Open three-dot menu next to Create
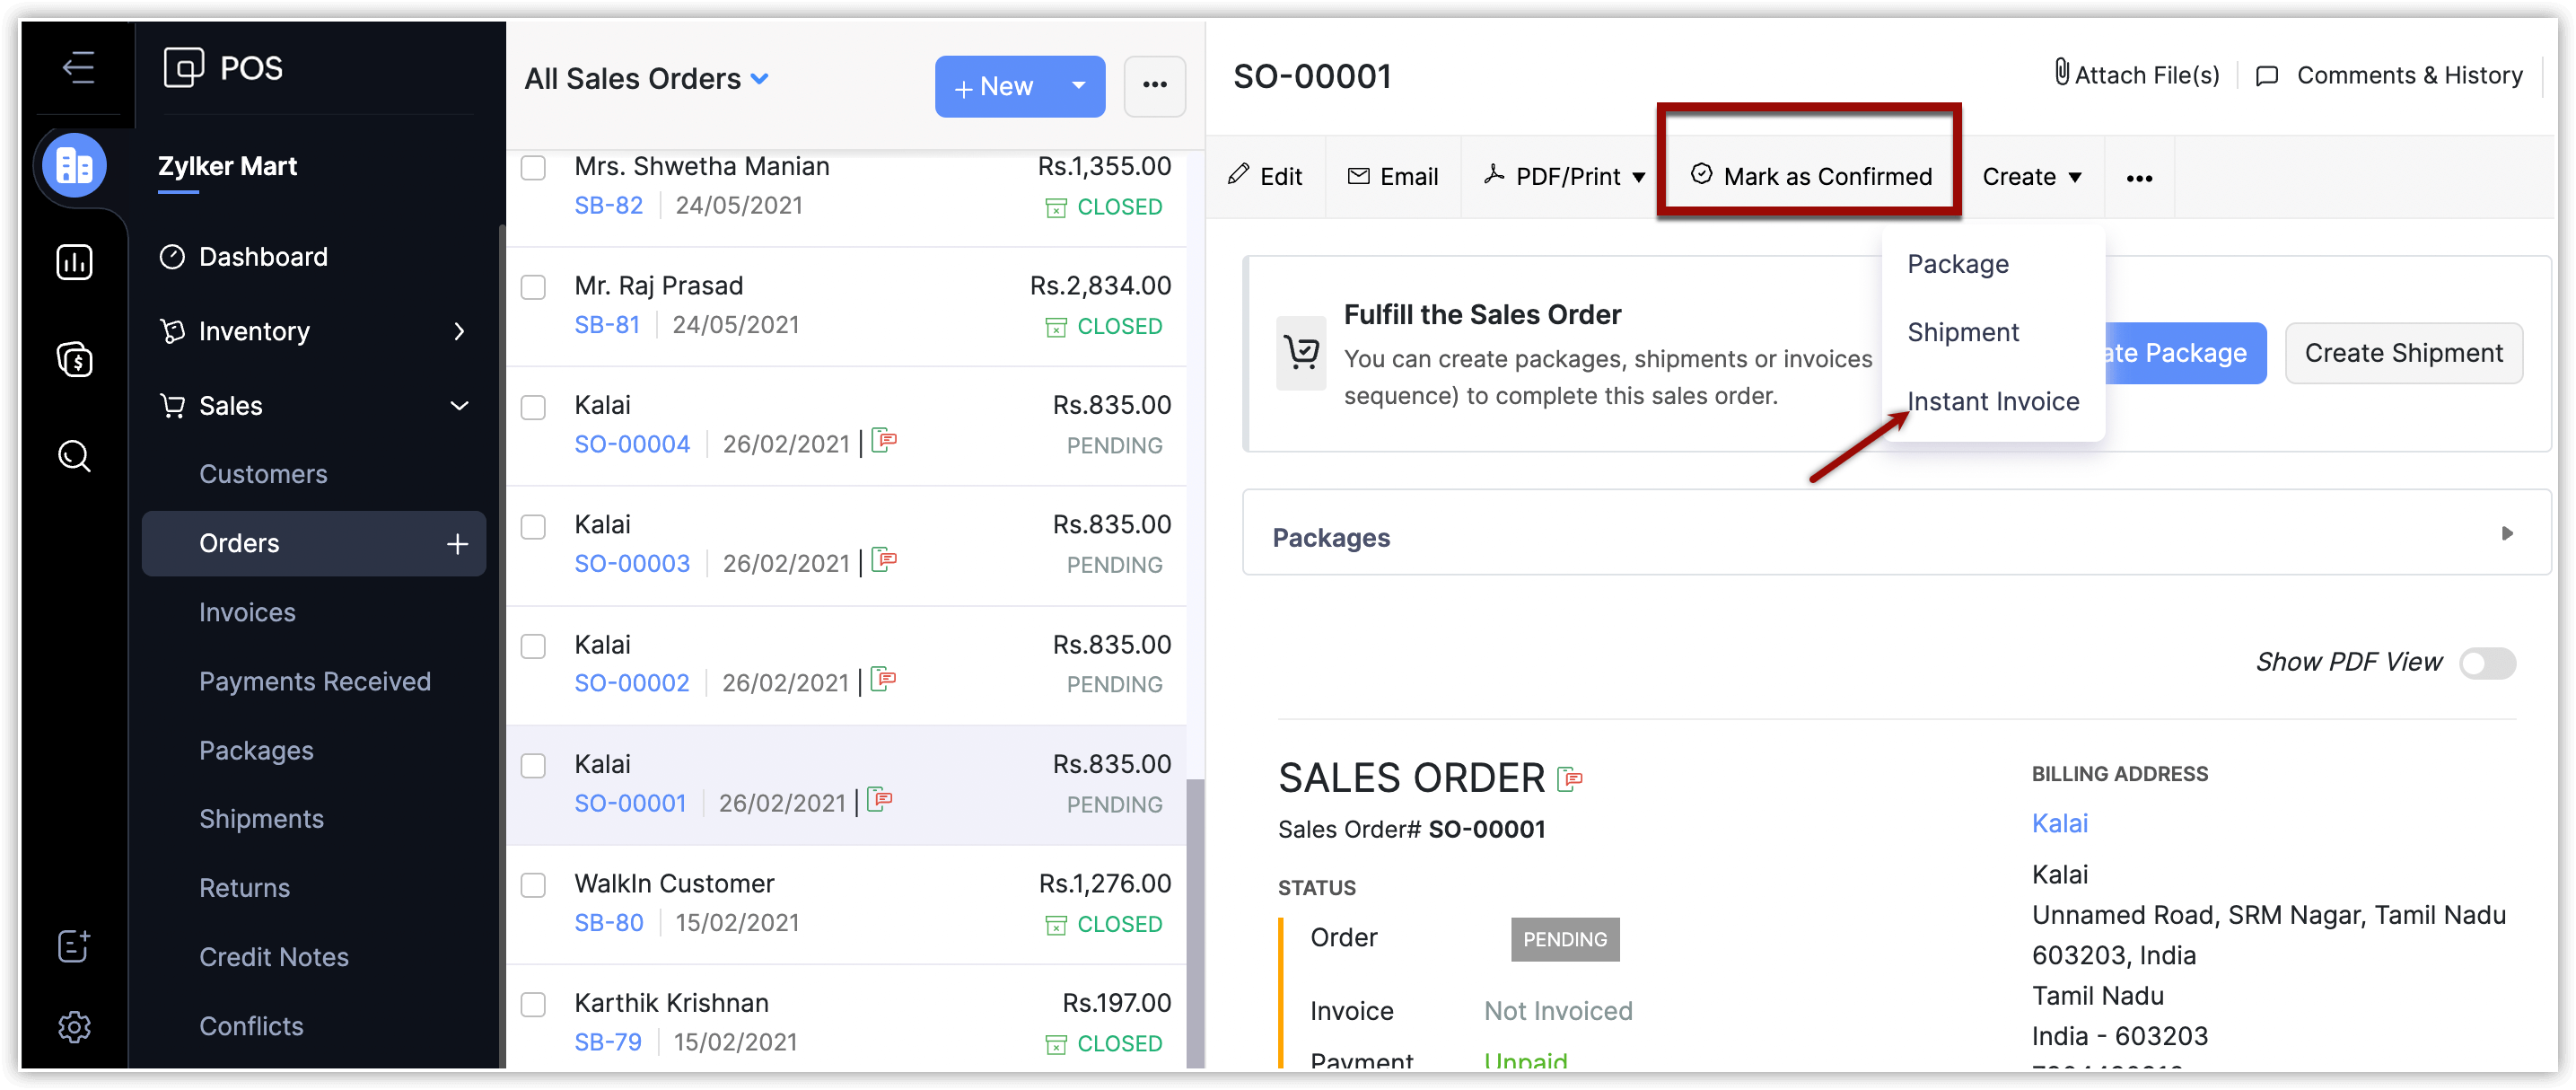The height and width of the screenshot is (1090, 2576). point(2139,178)
